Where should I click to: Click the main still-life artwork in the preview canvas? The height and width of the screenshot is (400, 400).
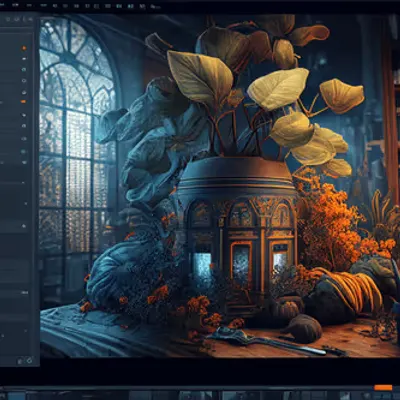click(x=219, y=186)
